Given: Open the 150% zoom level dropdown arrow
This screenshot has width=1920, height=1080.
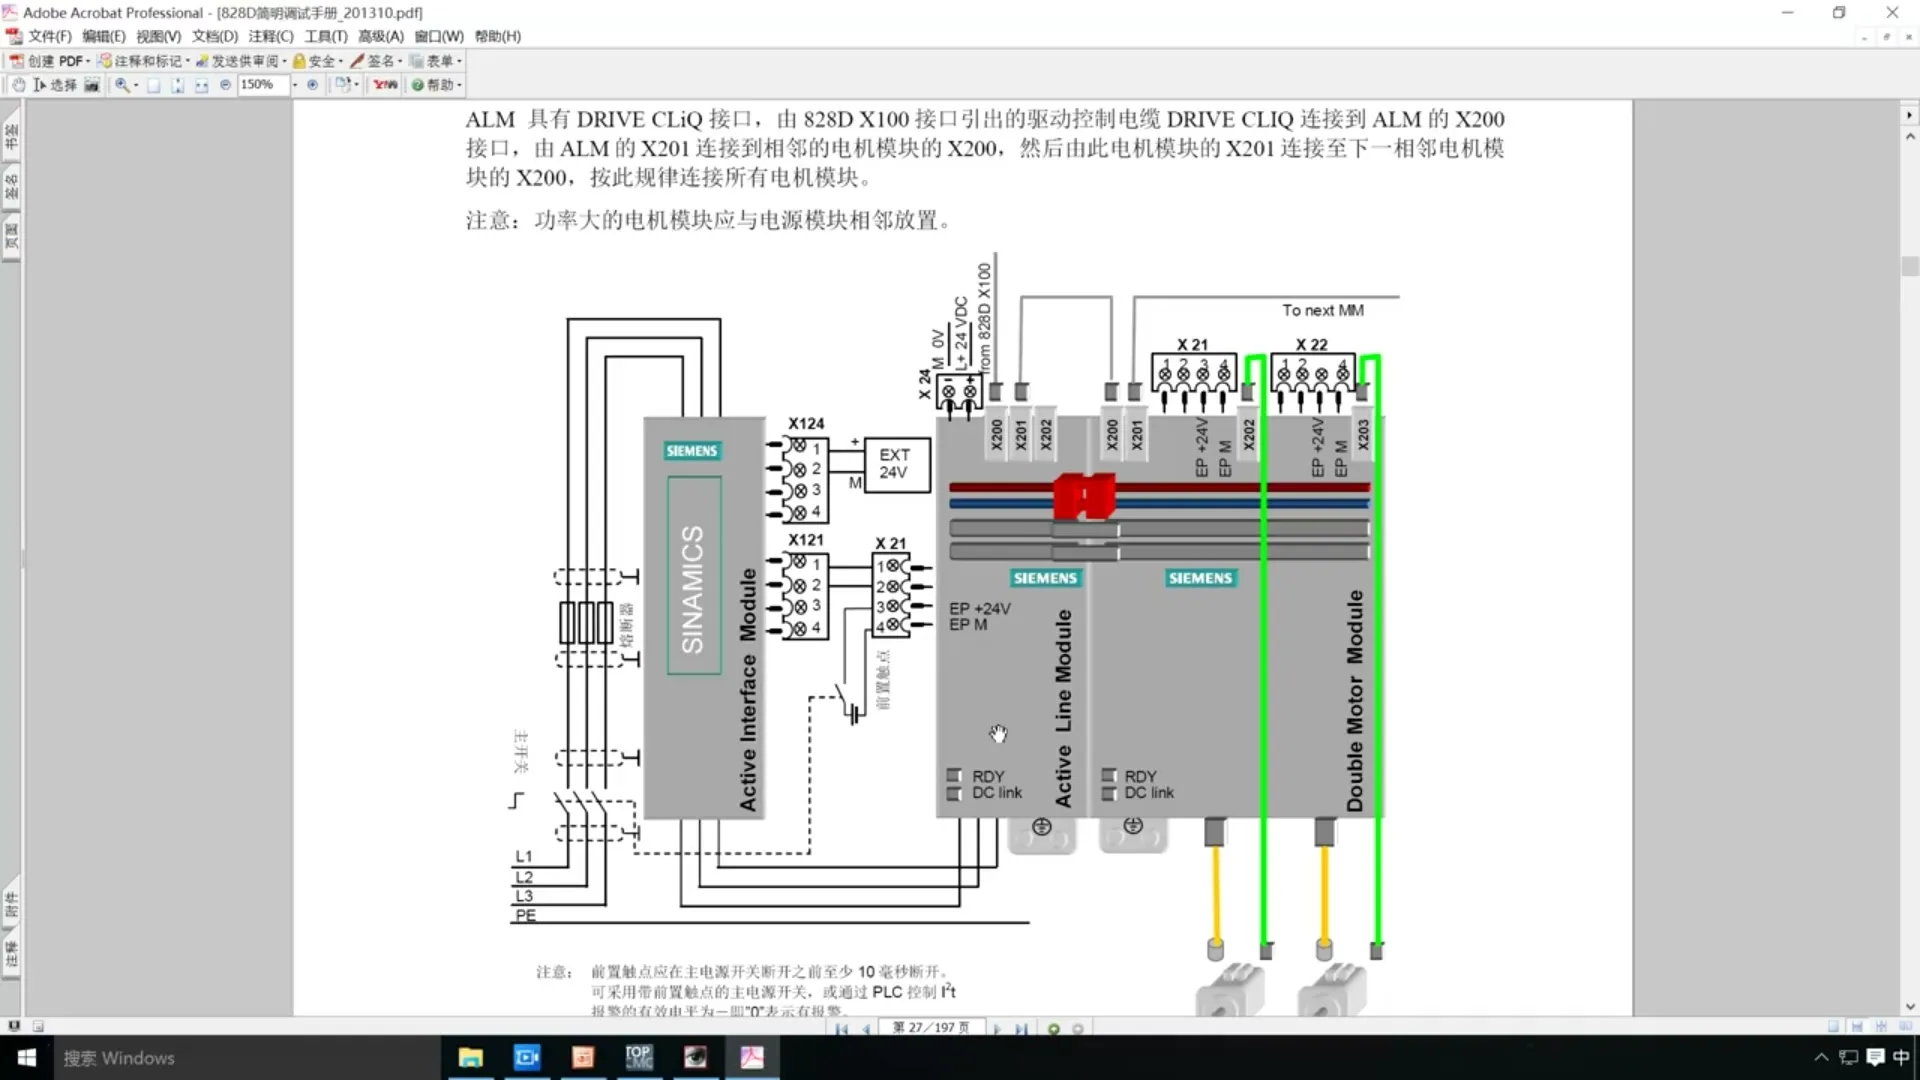Looking at the screenshot, I should click(x=295, y=85).
